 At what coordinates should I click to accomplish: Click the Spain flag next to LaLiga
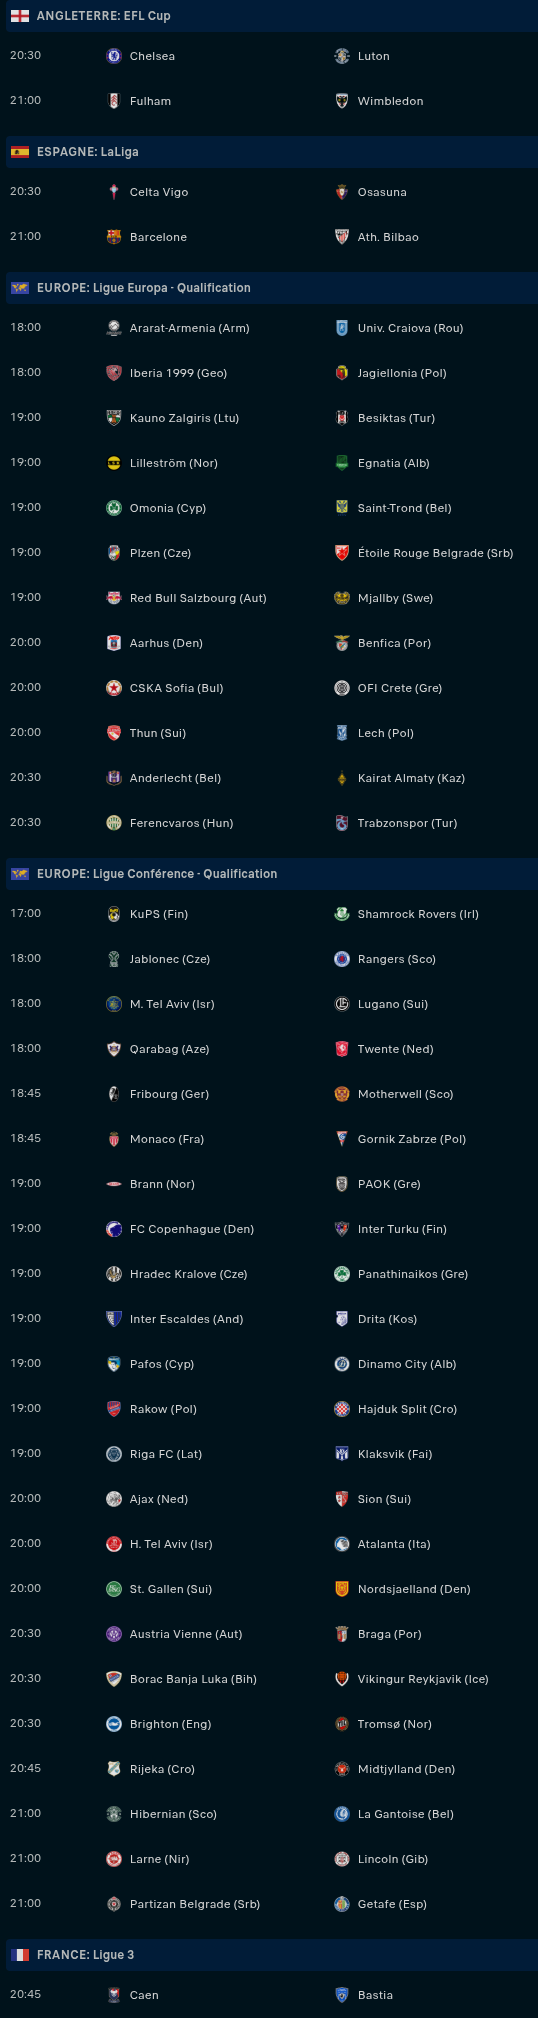pyautogui.click(x=20, y=152)
